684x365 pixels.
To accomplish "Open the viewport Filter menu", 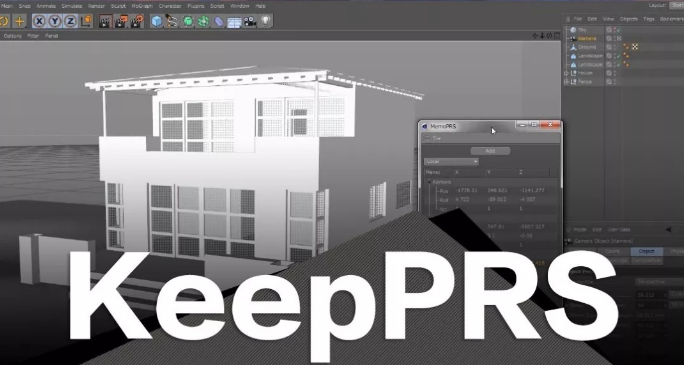I will pos(33,36).
